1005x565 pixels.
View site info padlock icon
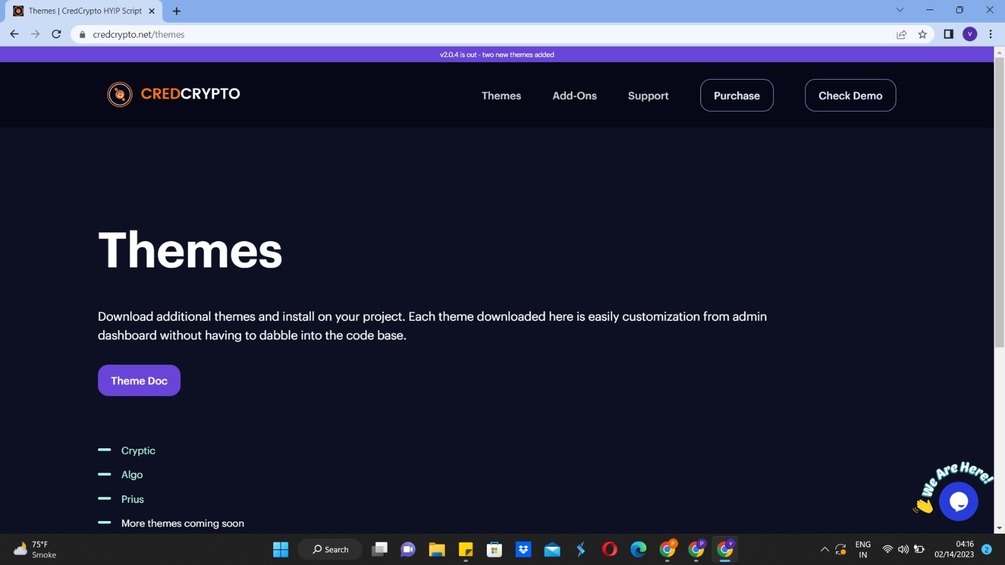pyautogui.click(x=82, y=35)
